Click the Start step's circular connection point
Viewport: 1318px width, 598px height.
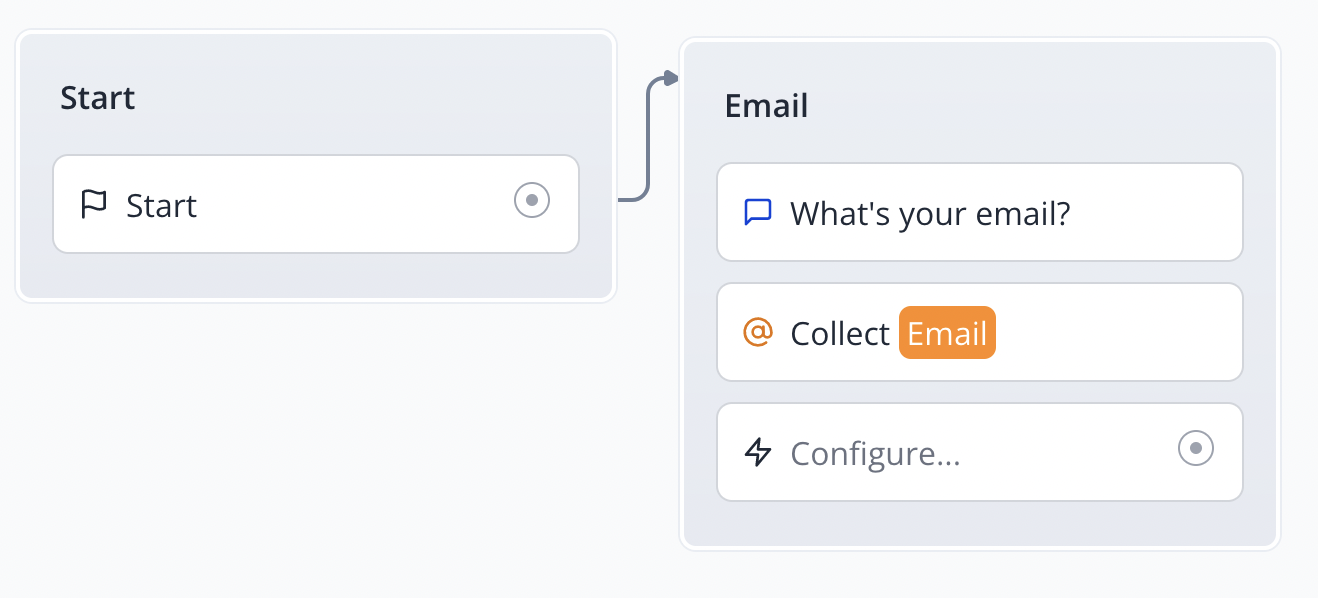(x=531, y=201)
